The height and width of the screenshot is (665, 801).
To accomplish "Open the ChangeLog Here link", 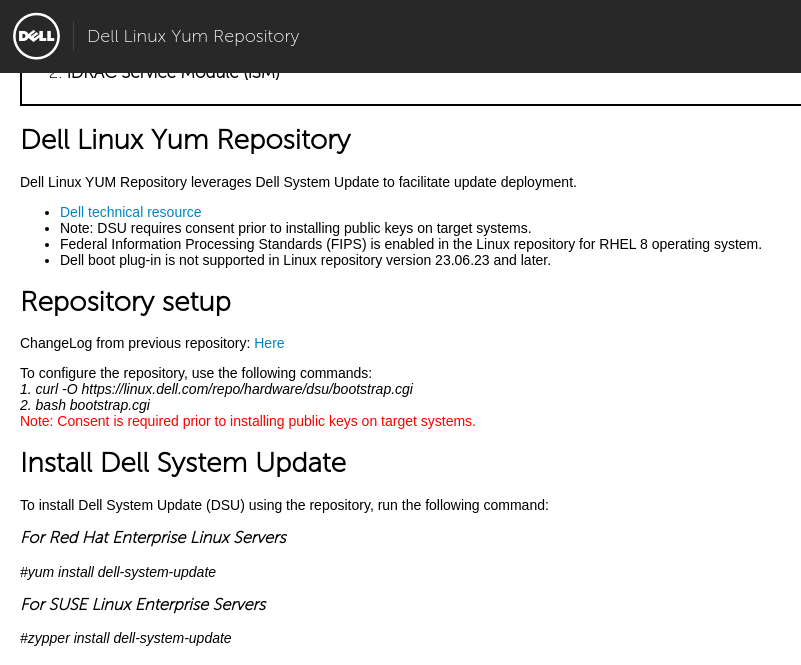I will [x=269, y=343].
